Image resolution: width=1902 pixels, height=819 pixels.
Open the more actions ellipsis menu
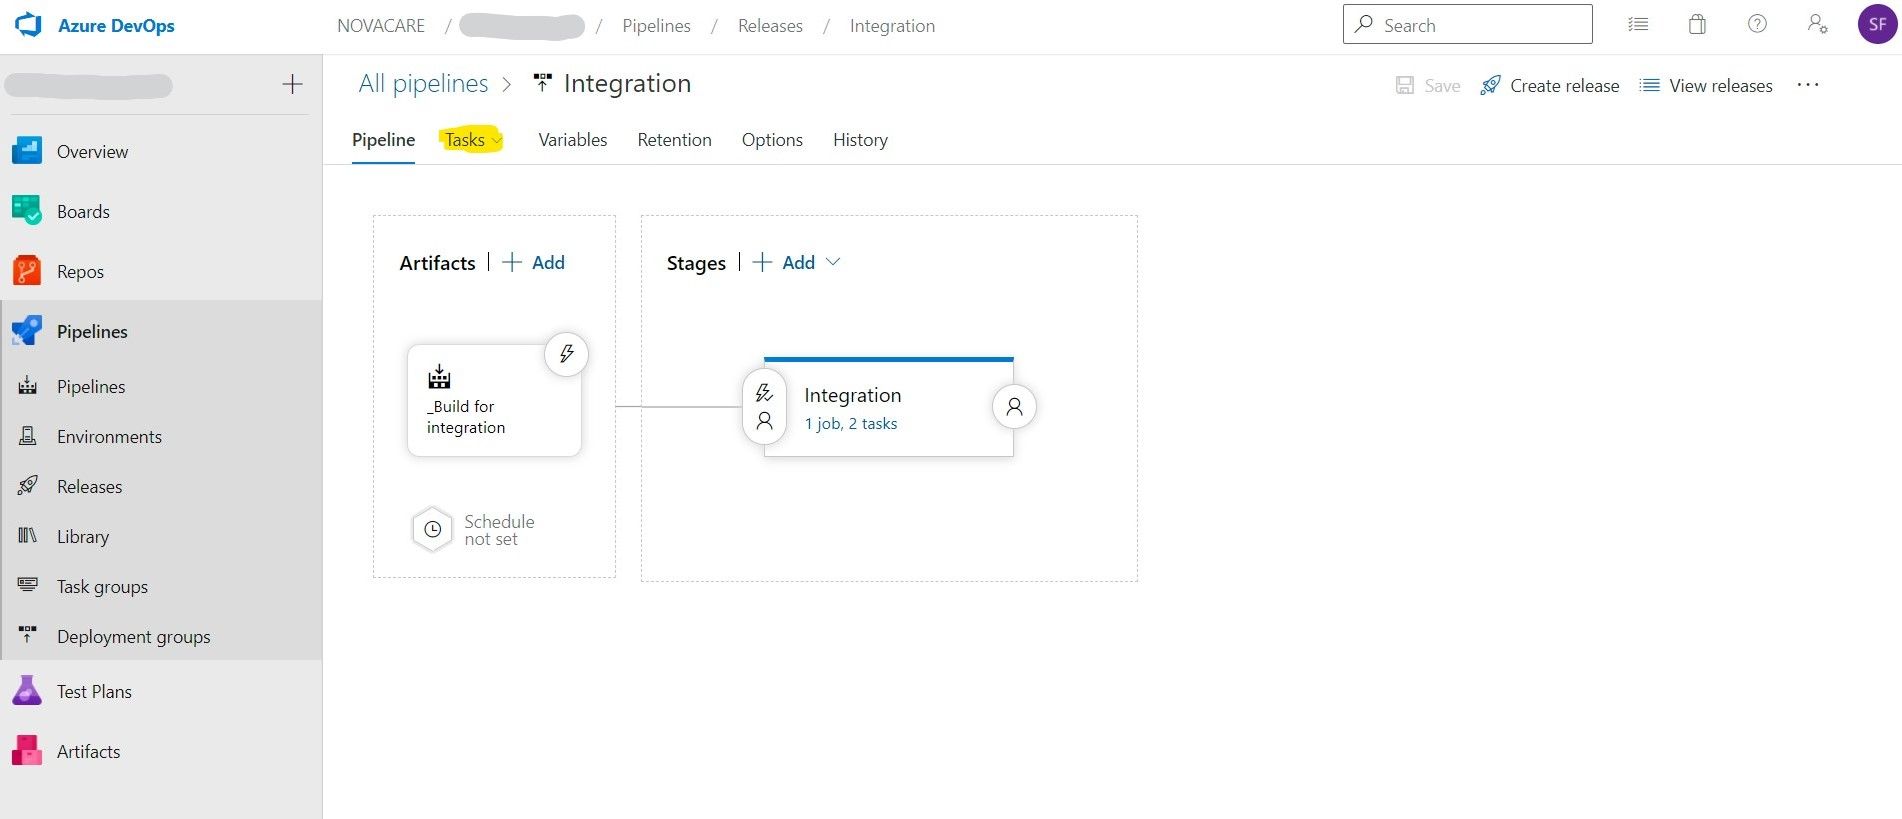(x=1808, y=85)
